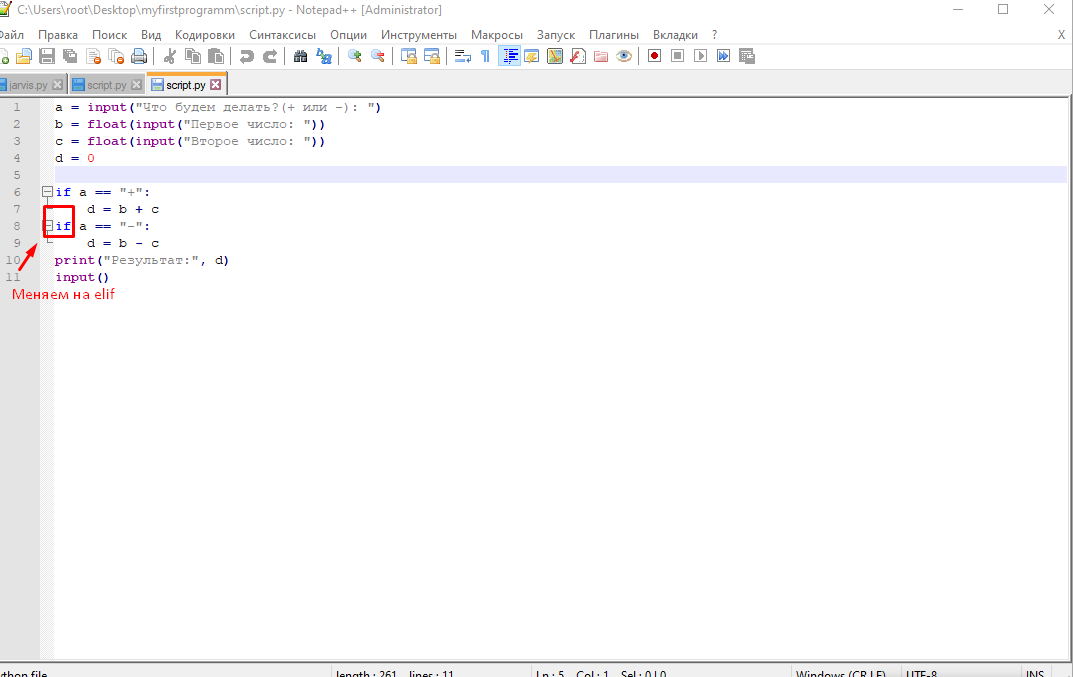Open the Кодировки menu
1073x677 pixels.
pyautogui.click(x=205, y=35)
